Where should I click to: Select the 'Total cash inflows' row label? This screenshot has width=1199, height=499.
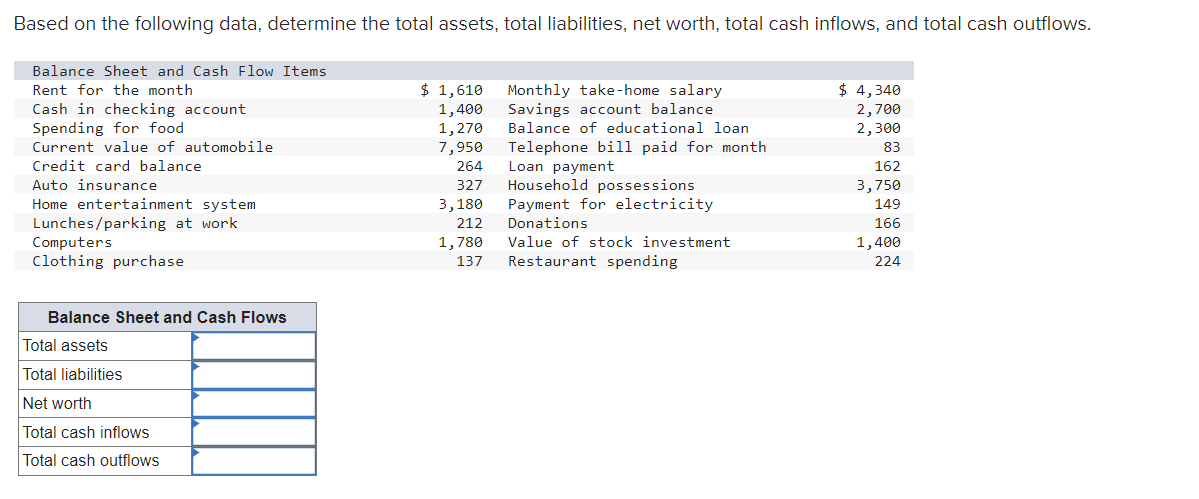[86, 433]
